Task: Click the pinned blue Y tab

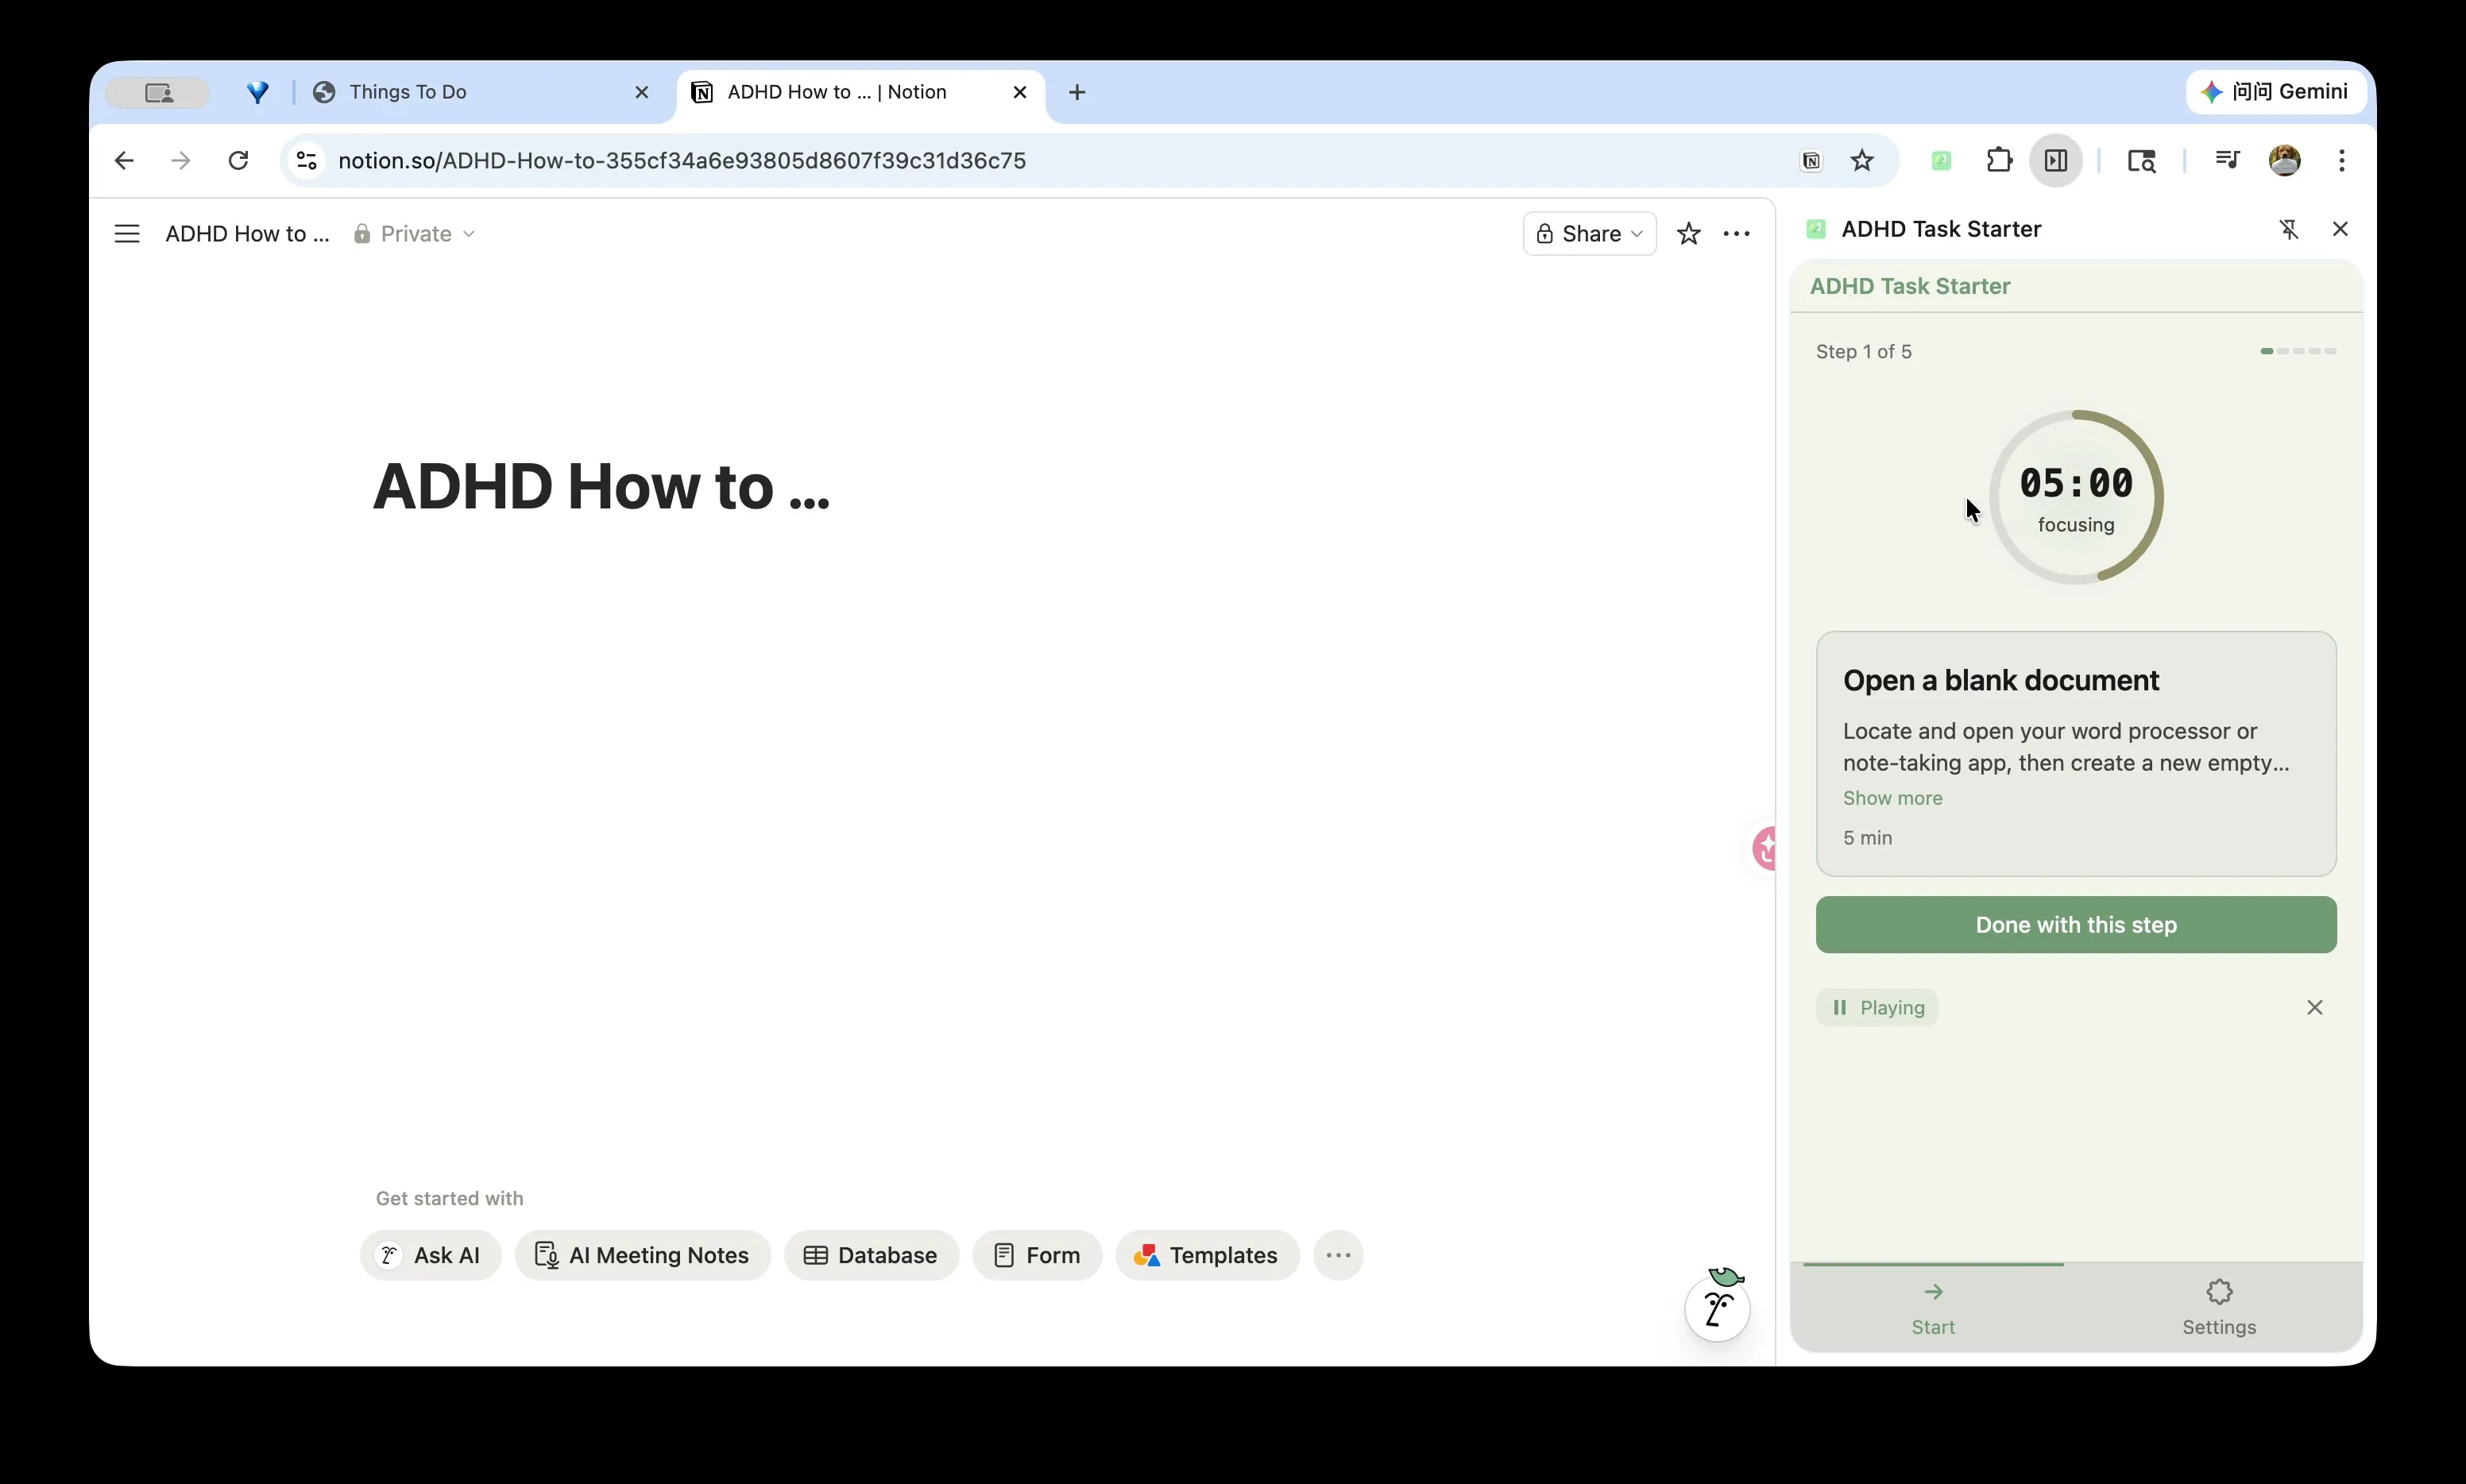Action: point(258,93)
